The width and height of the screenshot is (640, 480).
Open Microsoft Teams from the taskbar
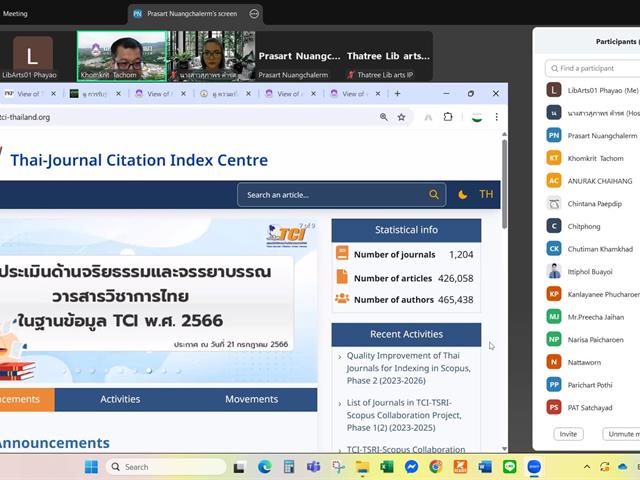[x=313, y=467]
